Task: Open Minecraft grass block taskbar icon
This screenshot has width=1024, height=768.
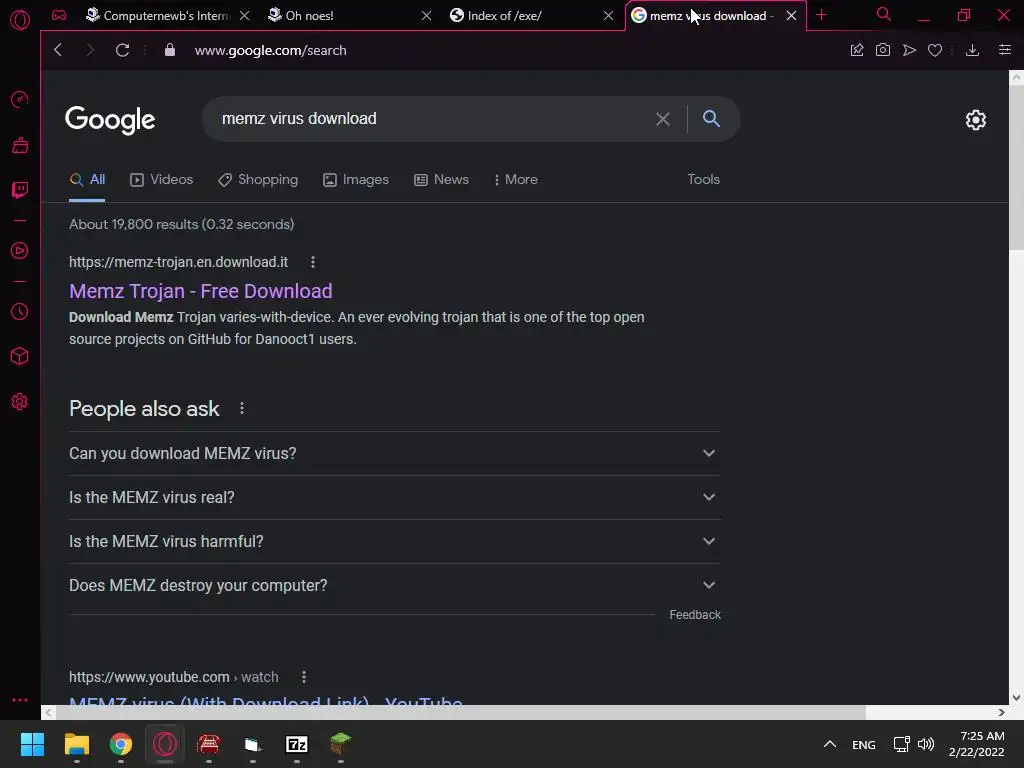Action: pos(340,744)
